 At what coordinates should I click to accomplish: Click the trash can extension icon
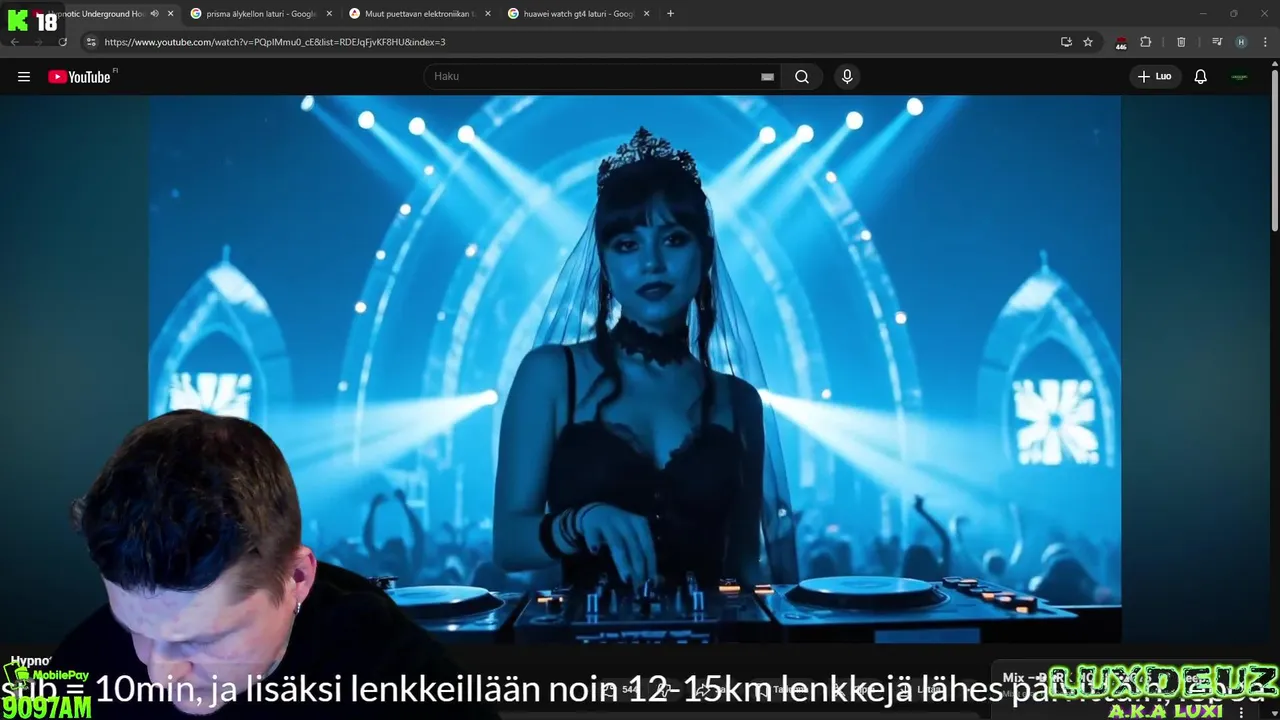click(x=1181, y=42)
